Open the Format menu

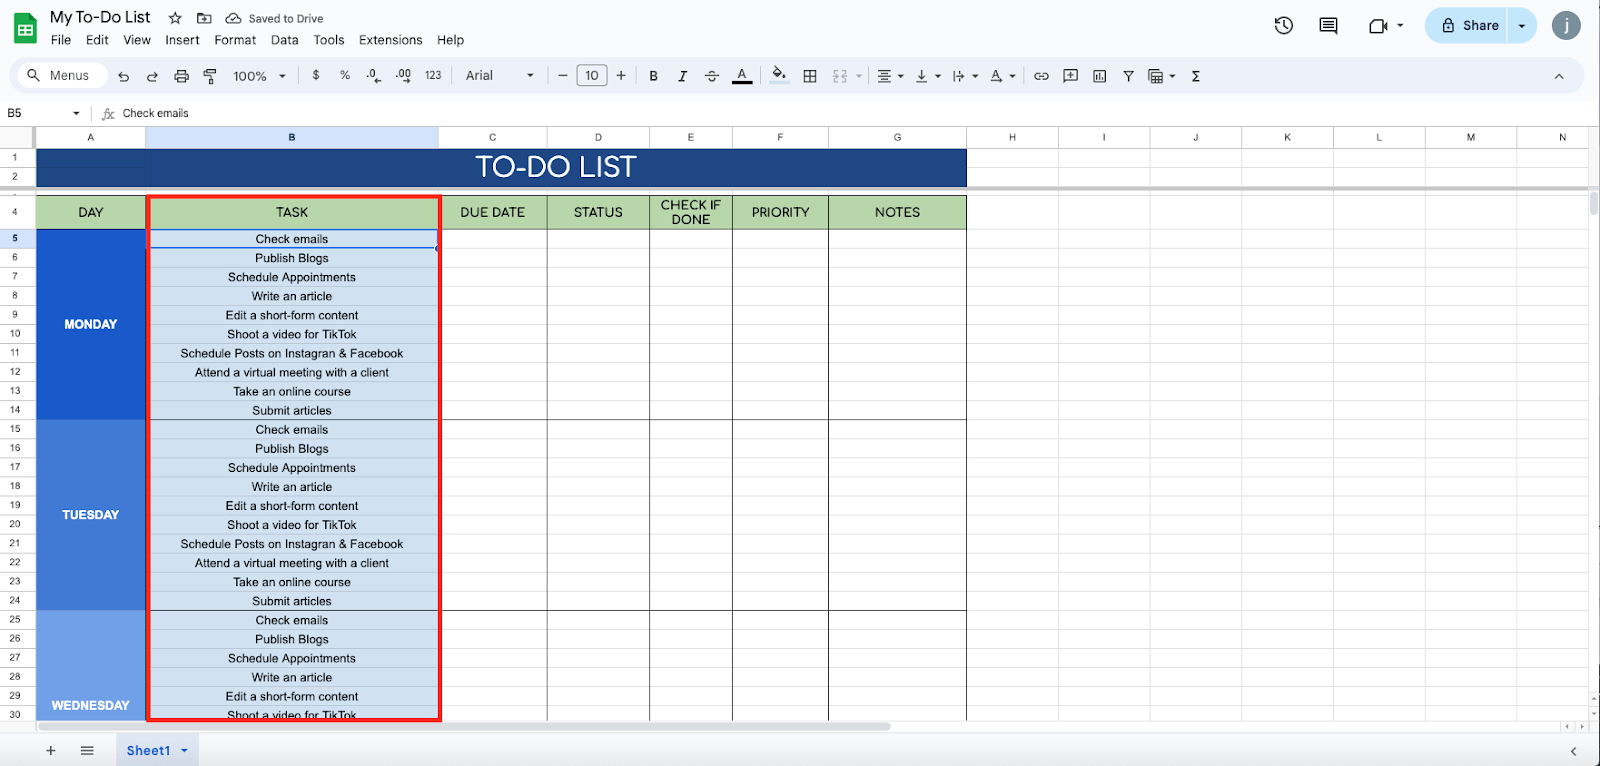tap(235, 40)
